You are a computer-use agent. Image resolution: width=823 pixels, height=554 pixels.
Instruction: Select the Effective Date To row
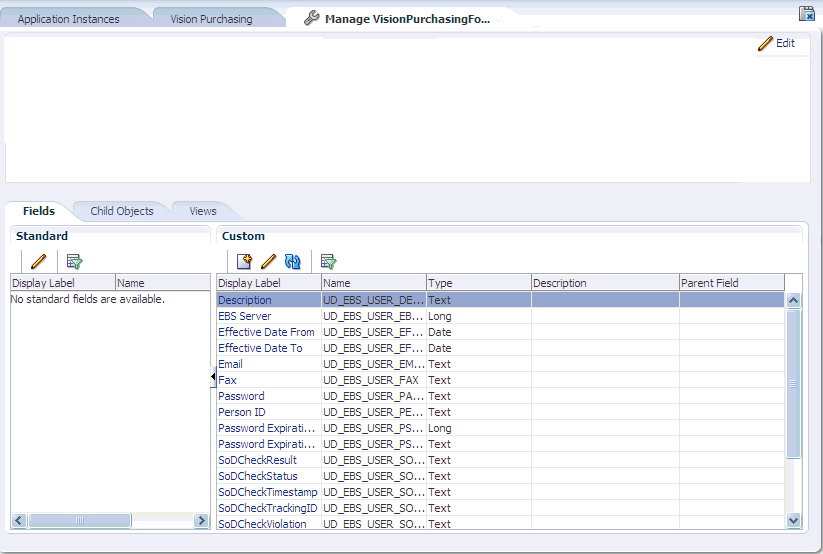(501, 348)
